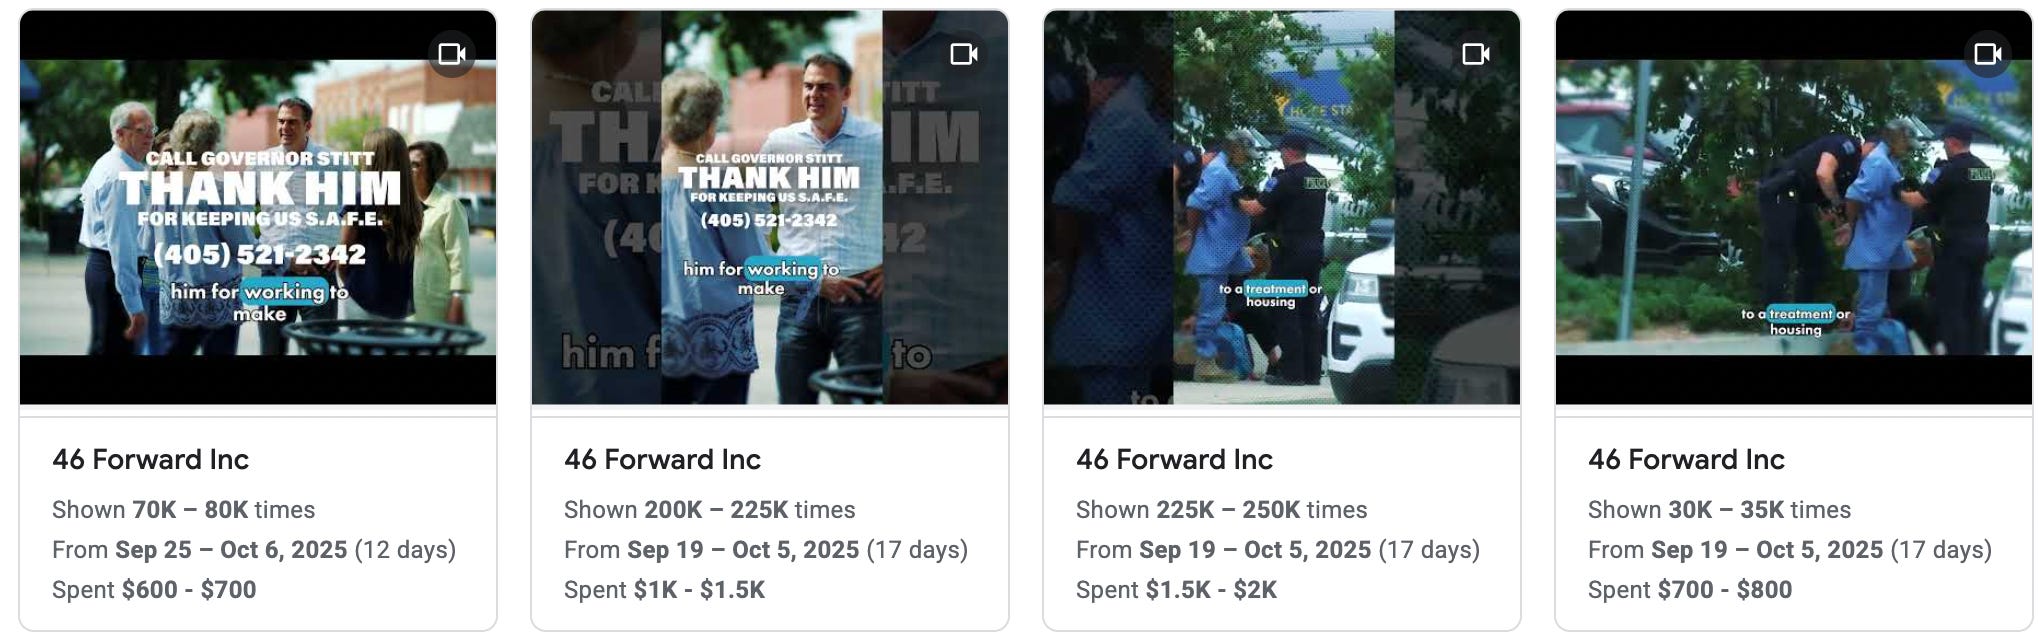Click video icon on the 225K–250K ad
The height and width of the screenshot is (638, 2038).
(x=1476, y=53)
